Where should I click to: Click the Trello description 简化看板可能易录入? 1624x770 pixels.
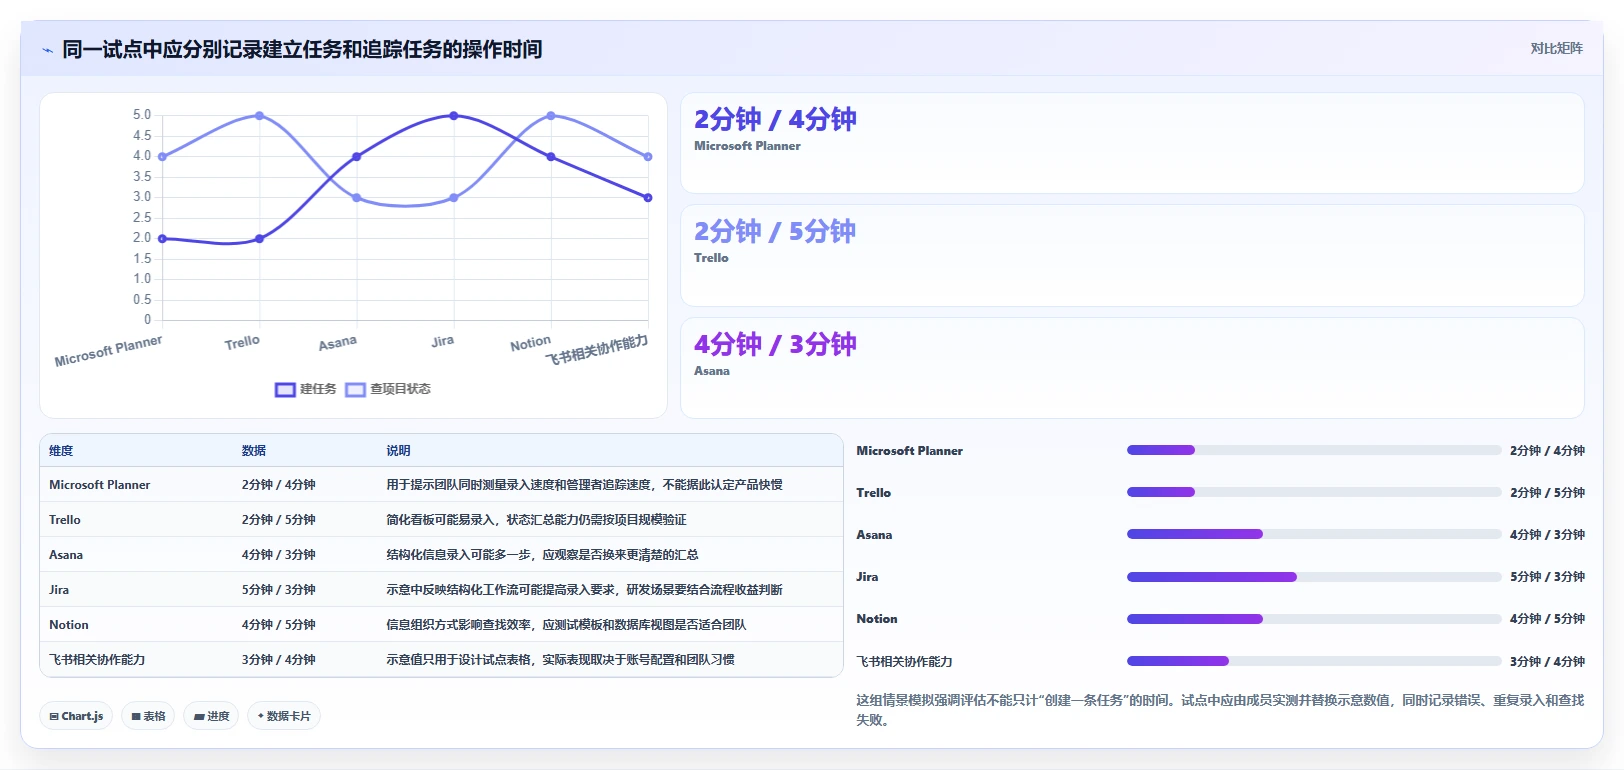pos(536,520)
